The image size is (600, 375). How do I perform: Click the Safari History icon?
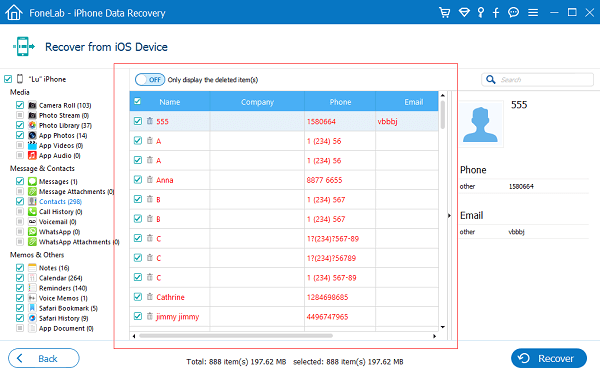coord(33,318)
